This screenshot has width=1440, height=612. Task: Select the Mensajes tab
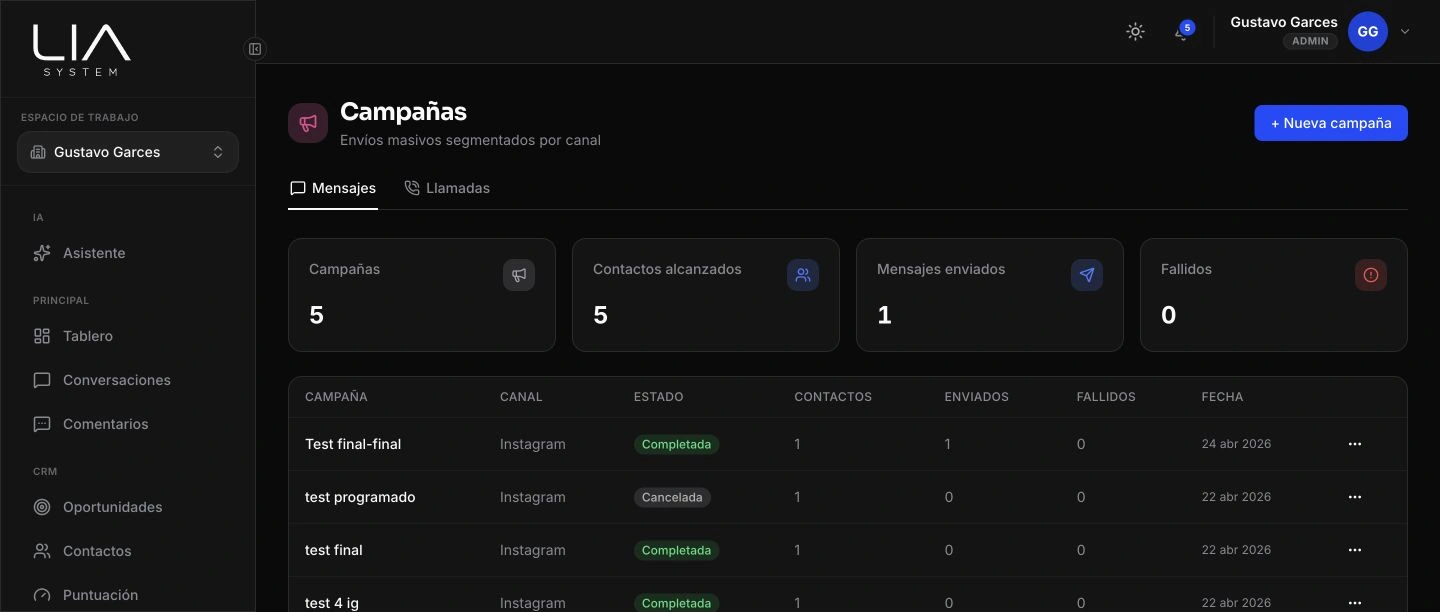(333, 188)
